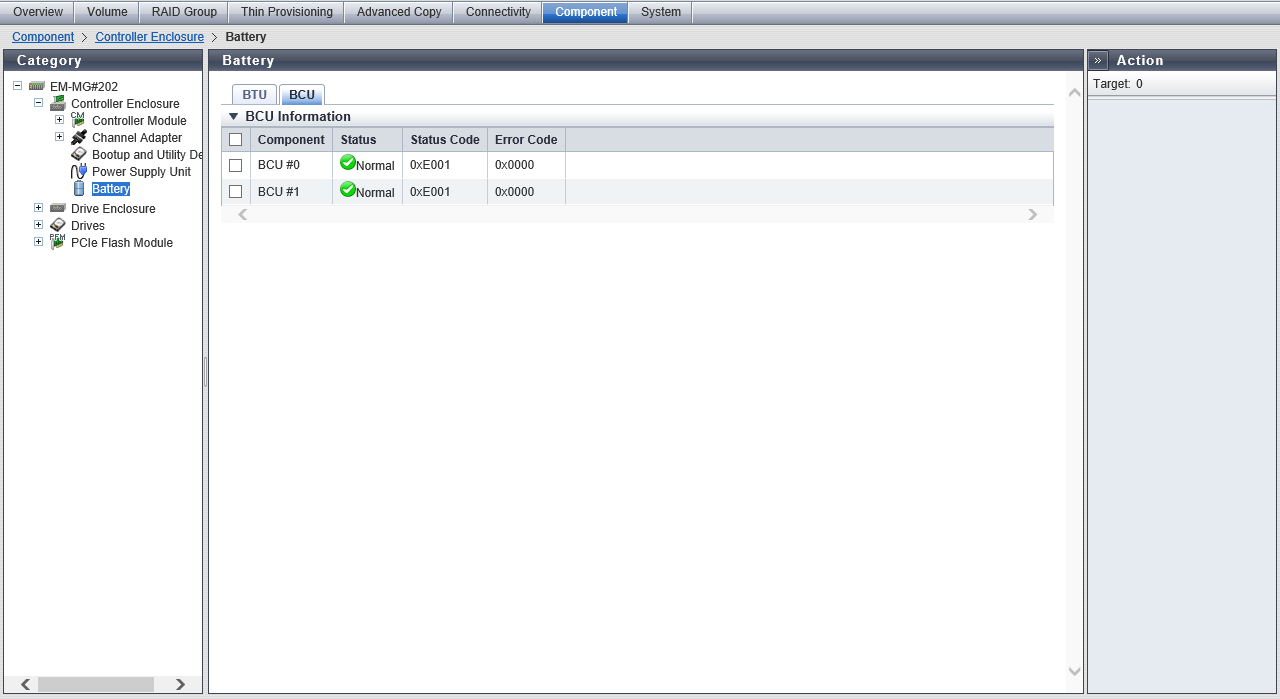Expand the Controller Module tree node

[59, 120]
